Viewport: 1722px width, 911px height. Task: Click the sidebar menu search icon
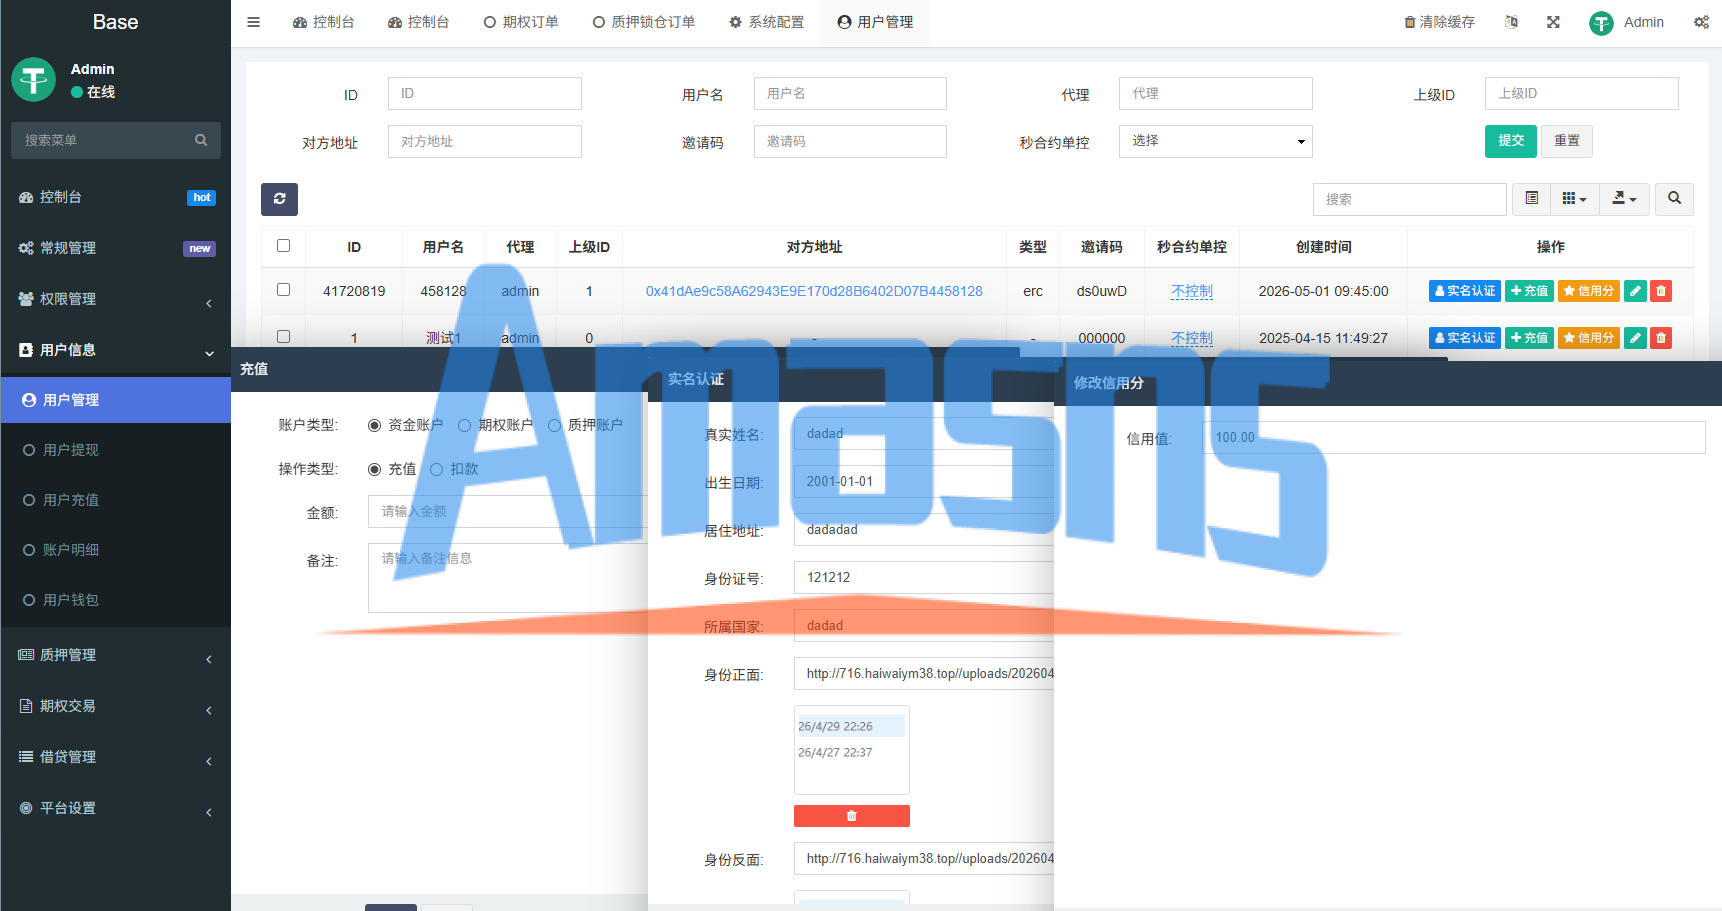[201, 140]
